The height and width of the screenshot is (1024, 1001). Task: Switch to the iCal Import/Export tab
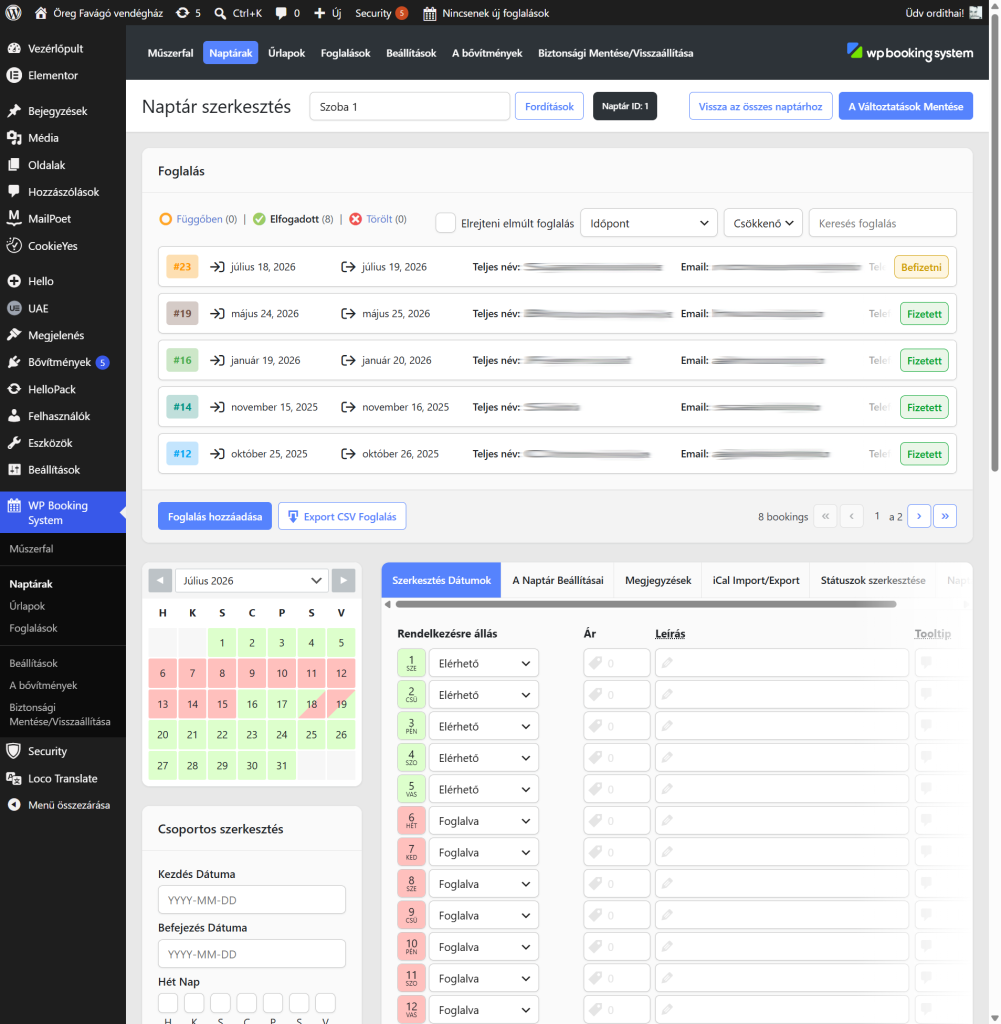point(755,580)
